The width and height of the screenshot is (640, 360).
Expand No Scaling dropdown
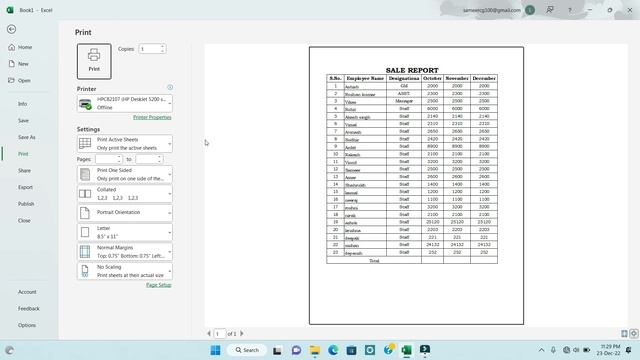124,271
